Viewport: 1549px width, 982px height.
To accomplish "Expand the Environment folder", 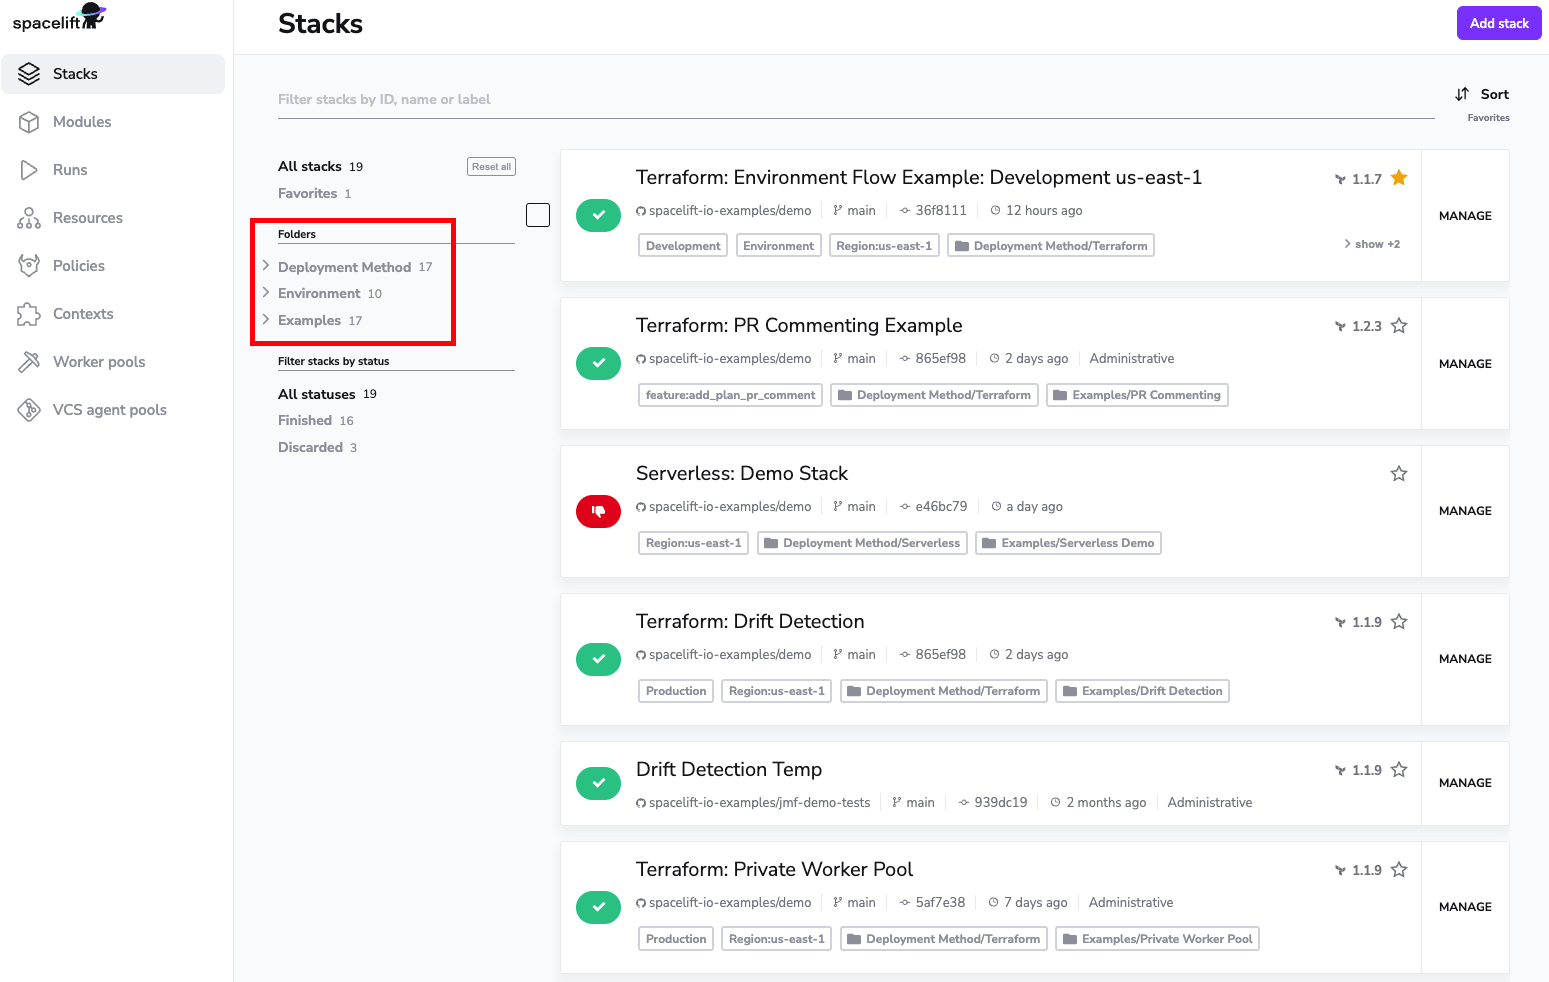I will 266,293.
